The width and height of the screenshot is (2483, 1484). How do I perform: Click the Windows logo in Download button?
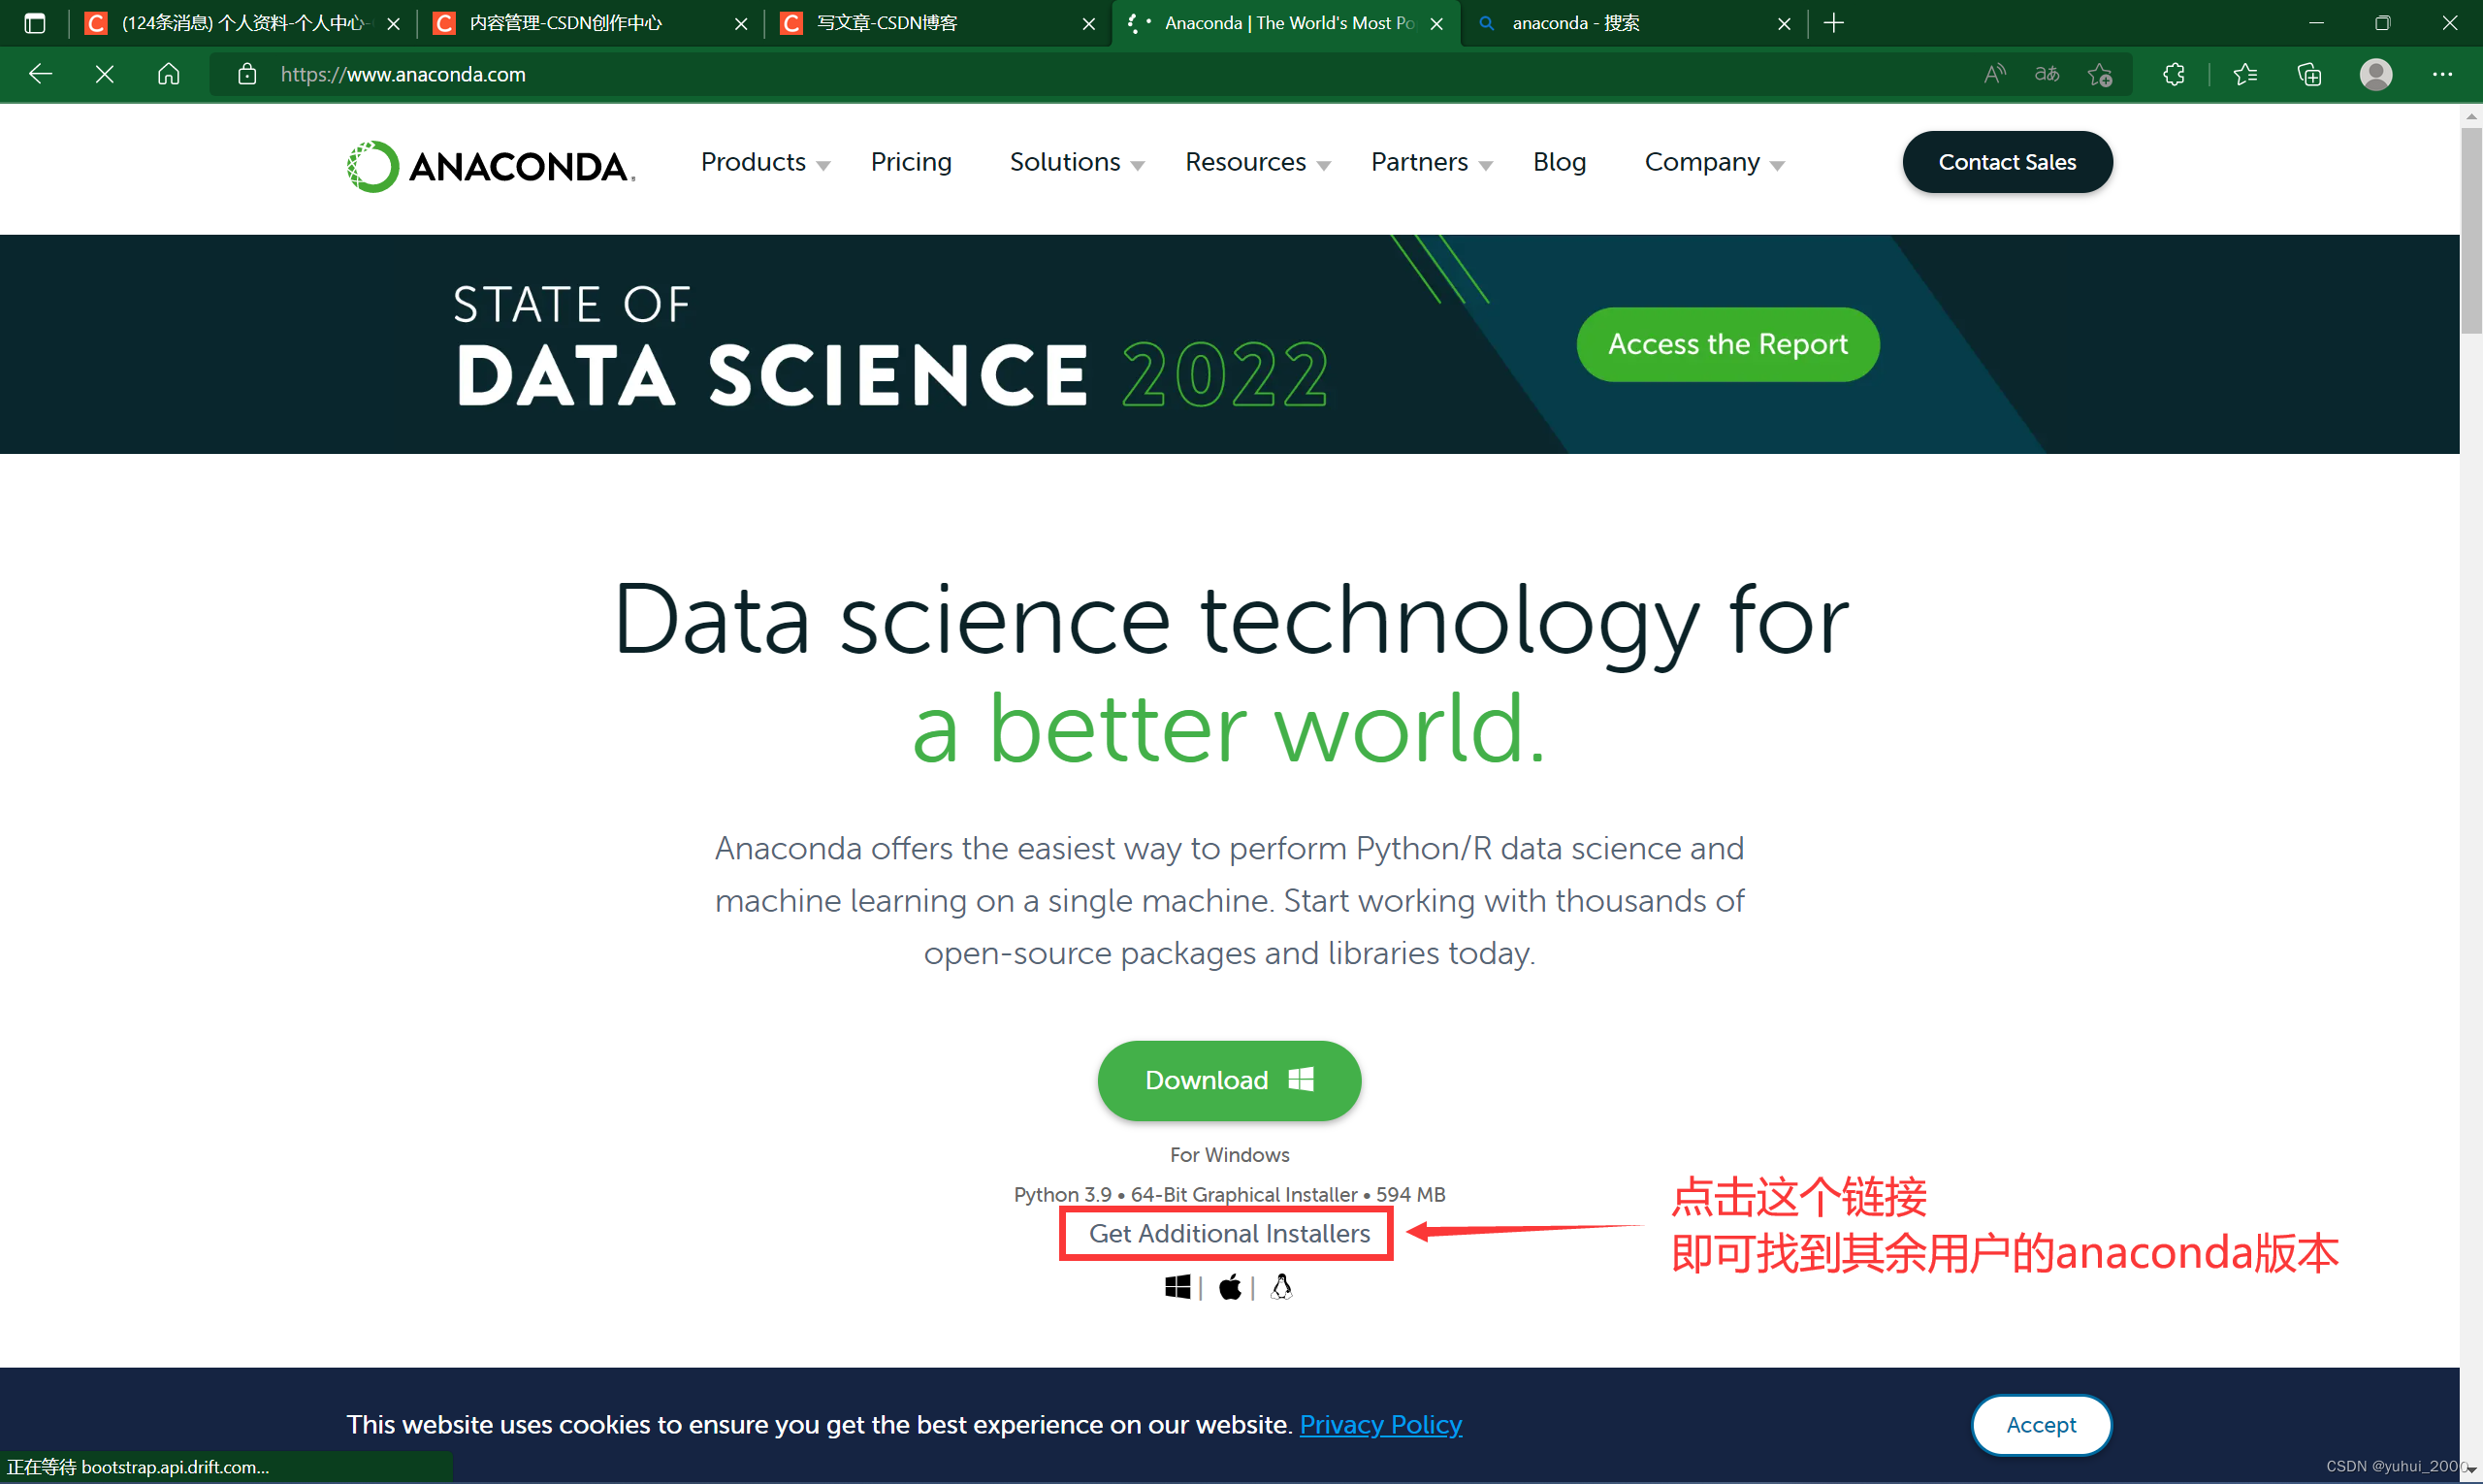[1302, 1078]
